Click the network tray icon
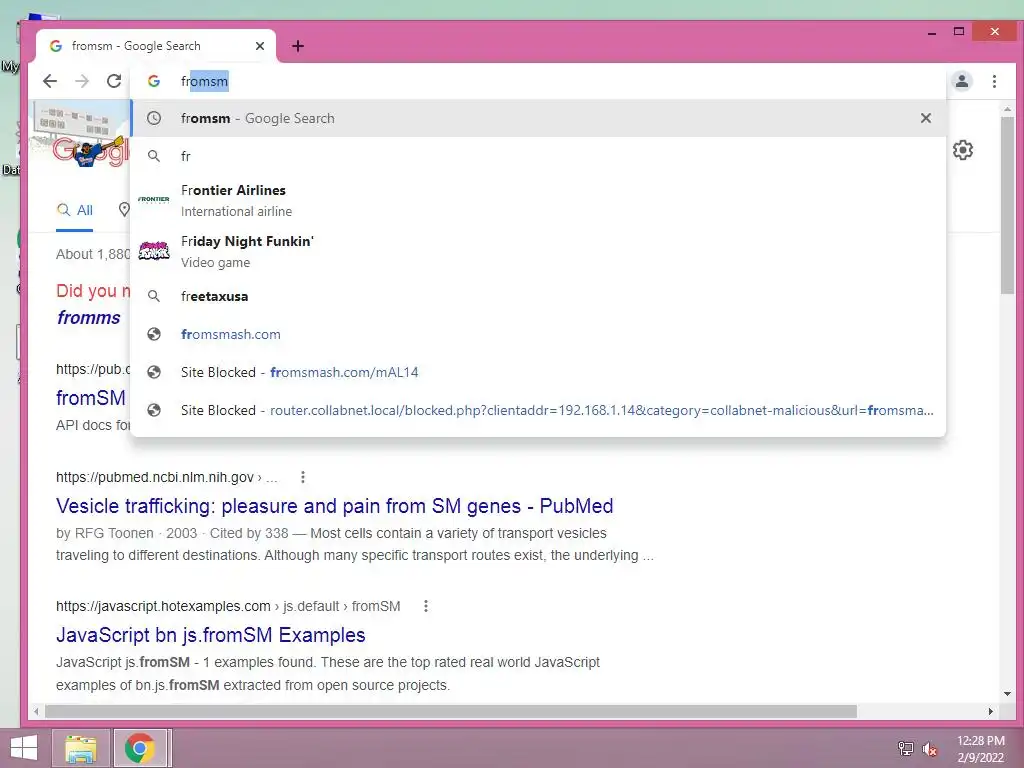1024x768 pixels. (906, 748)
